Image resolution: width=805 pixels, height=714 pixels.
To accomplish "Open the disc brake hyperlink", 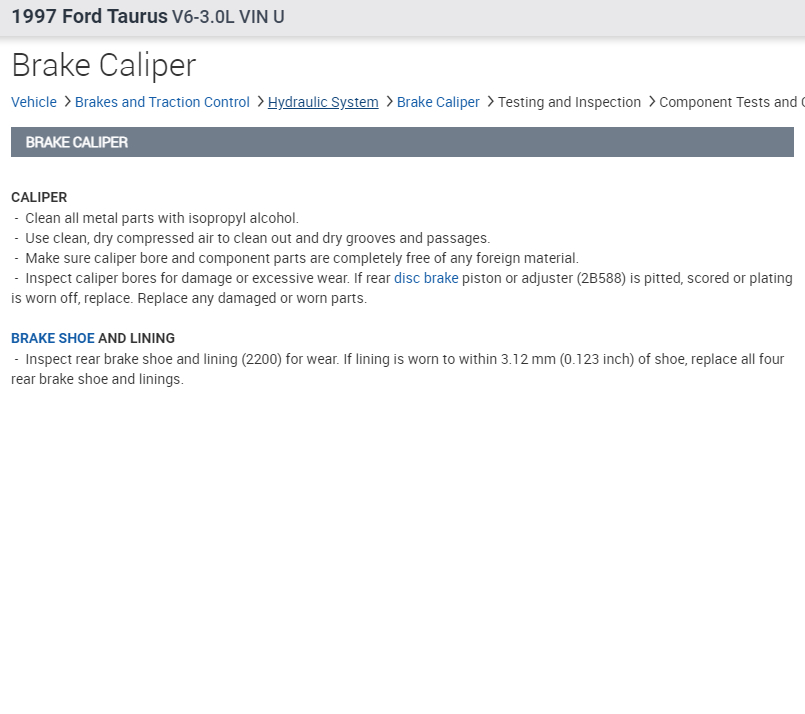I will click(x=426, y=278).
